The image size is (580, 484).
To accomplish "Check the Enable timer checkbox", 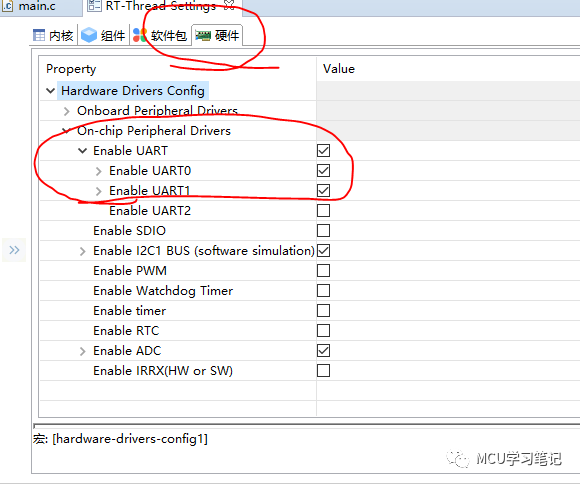I will [x=323, y=310].
